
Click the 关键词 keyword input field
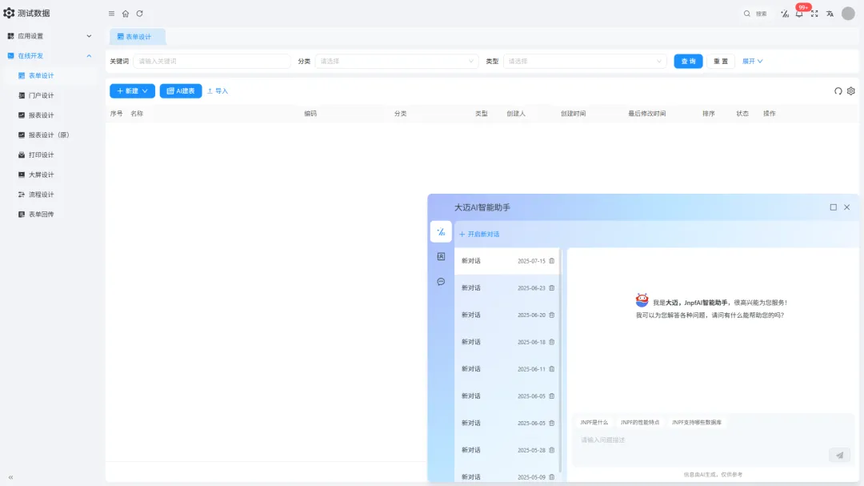212,61
